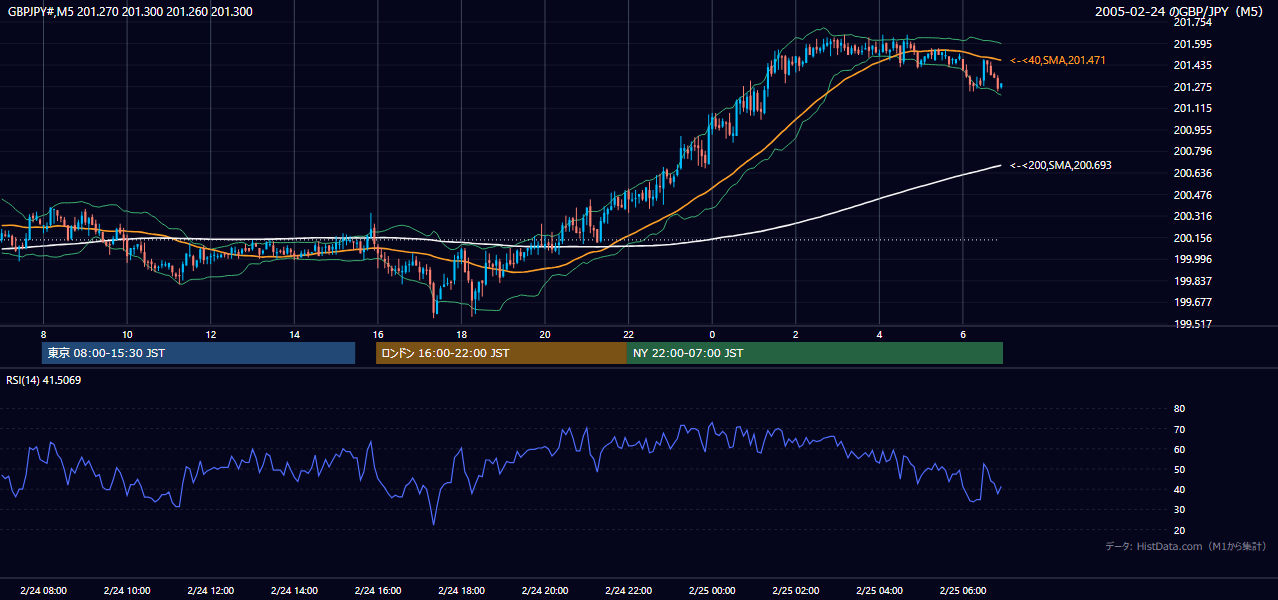
Task: Click the 2/25 04:00 time label
Action: (x=879, y=590)
